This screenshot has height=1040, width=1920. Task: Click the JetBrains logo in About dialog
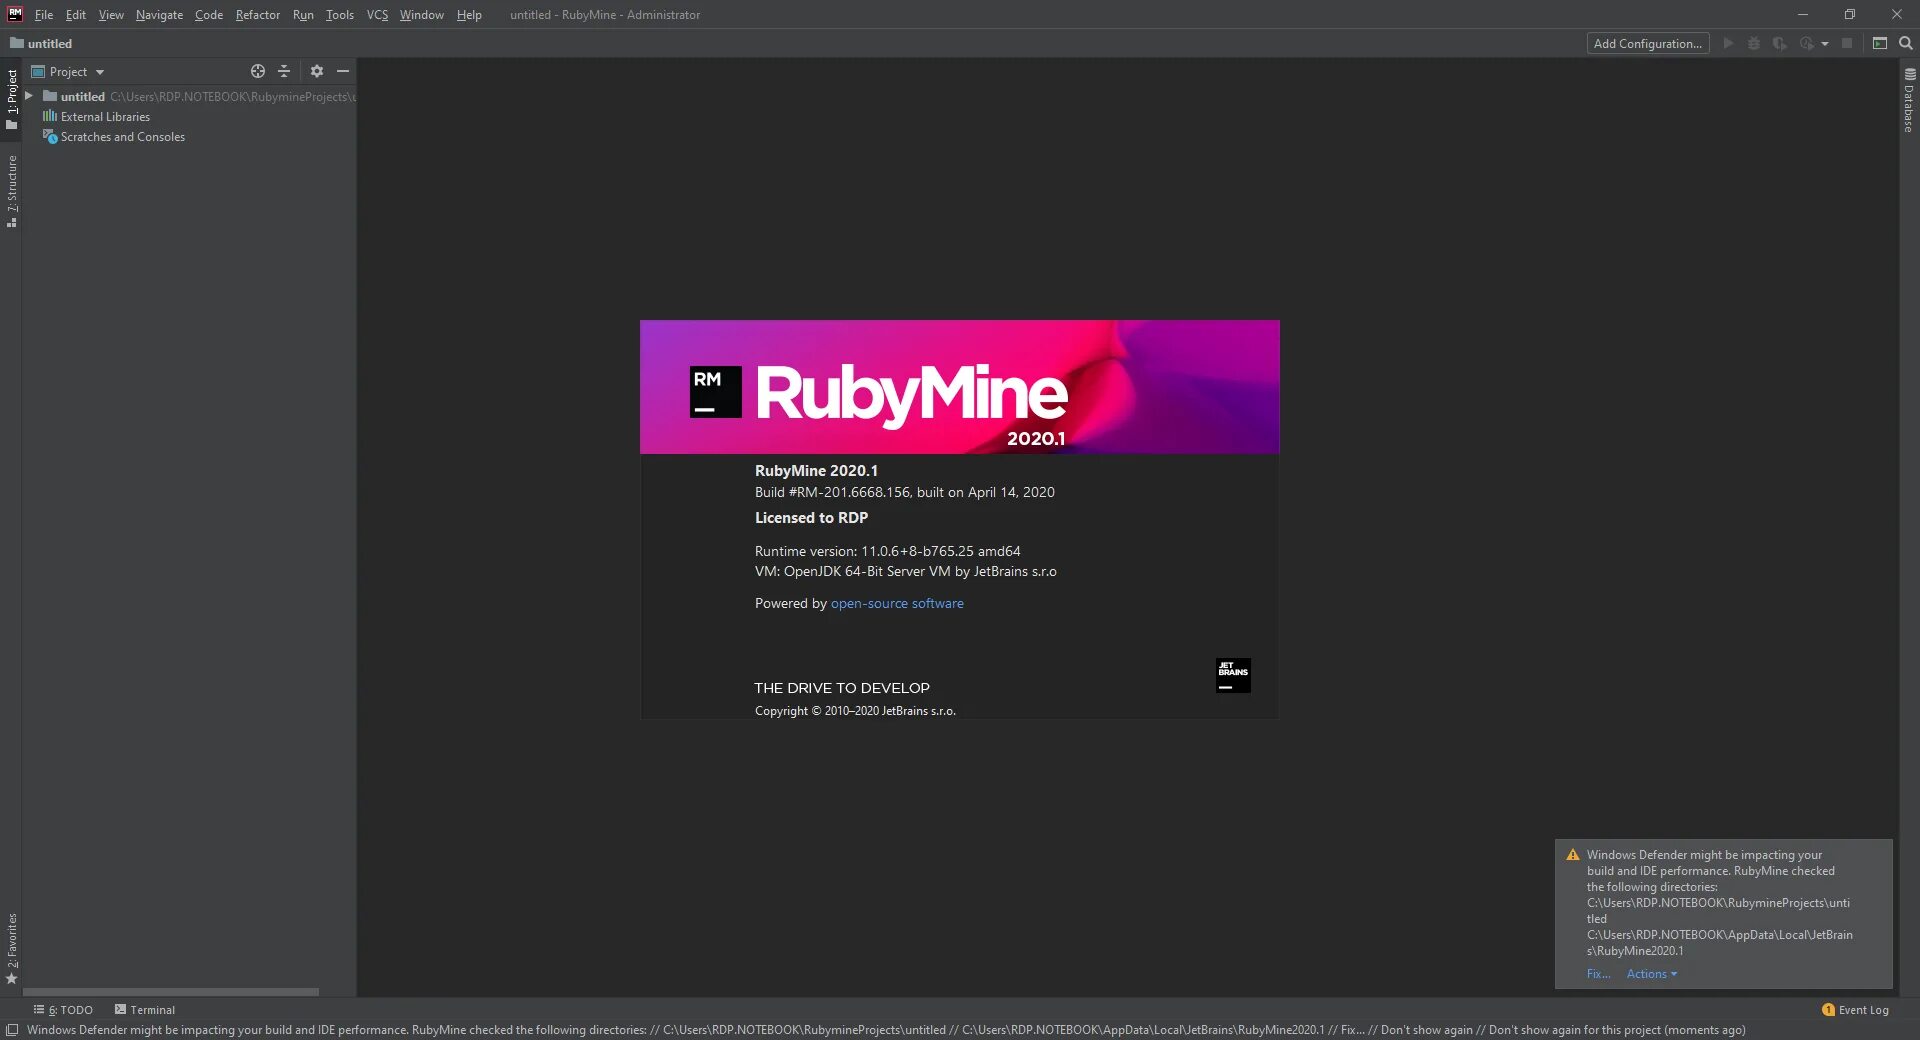[x=1233, y=675]
